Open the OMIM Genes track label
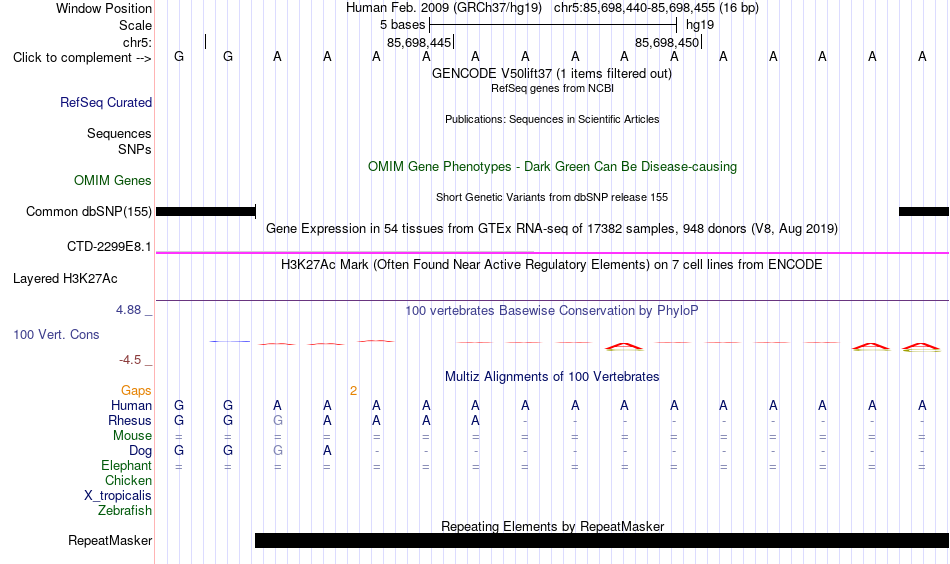The height and width of the screenshot is (564, 950). [113, 181]
